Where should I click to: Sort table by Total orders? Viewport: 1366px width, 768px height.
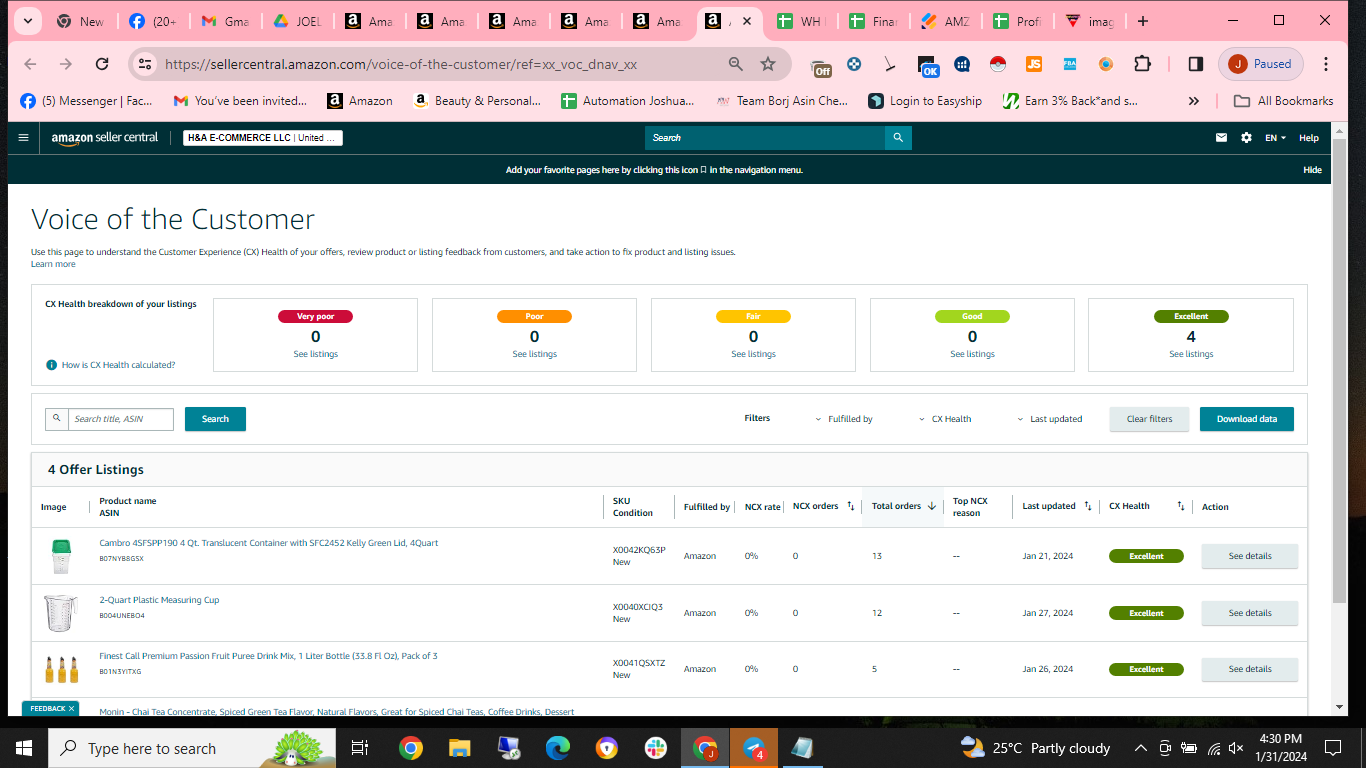coord(932,506)
